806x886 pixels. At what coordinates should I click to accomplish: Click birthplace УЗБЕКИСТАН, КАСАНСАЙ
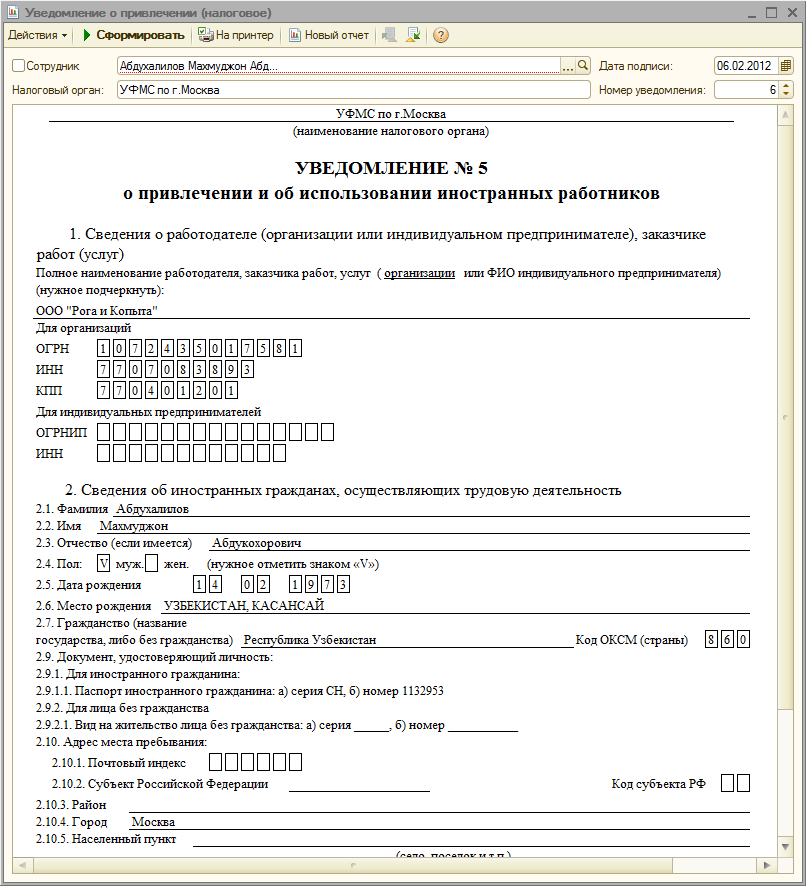point(244,606)
